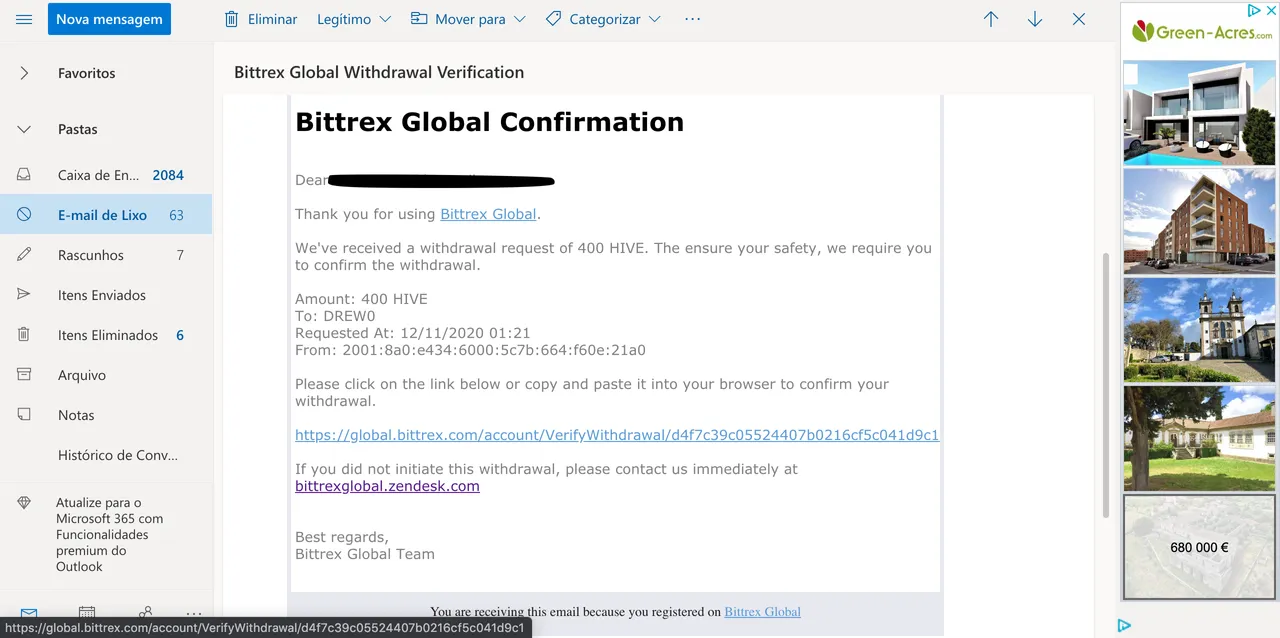
Task: Click the AdChoices arrow icon
Action: (1254, 10)
